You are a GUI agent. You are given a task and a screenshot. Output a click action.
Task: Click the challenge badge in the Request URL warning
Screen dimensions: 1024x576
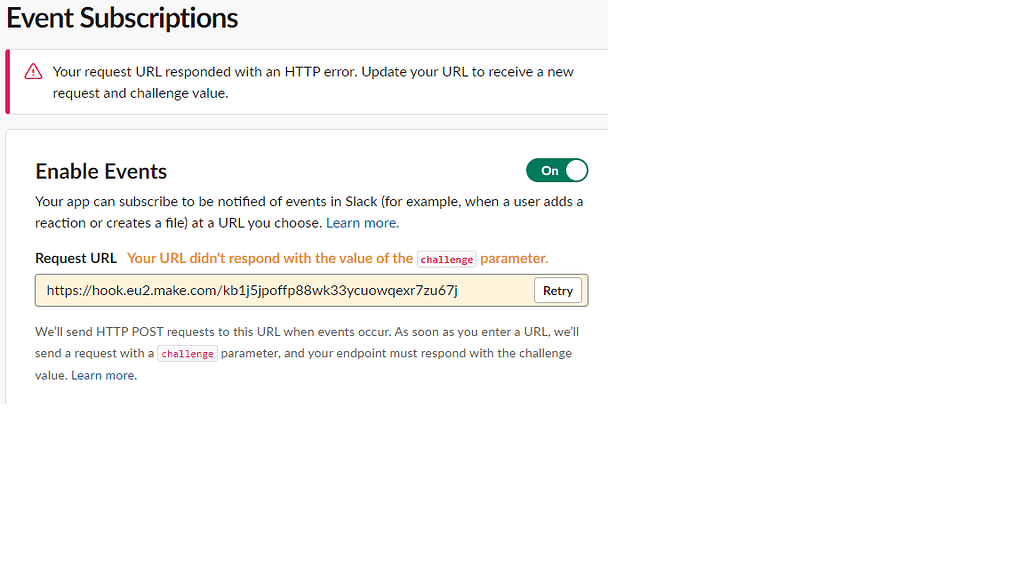446,259
